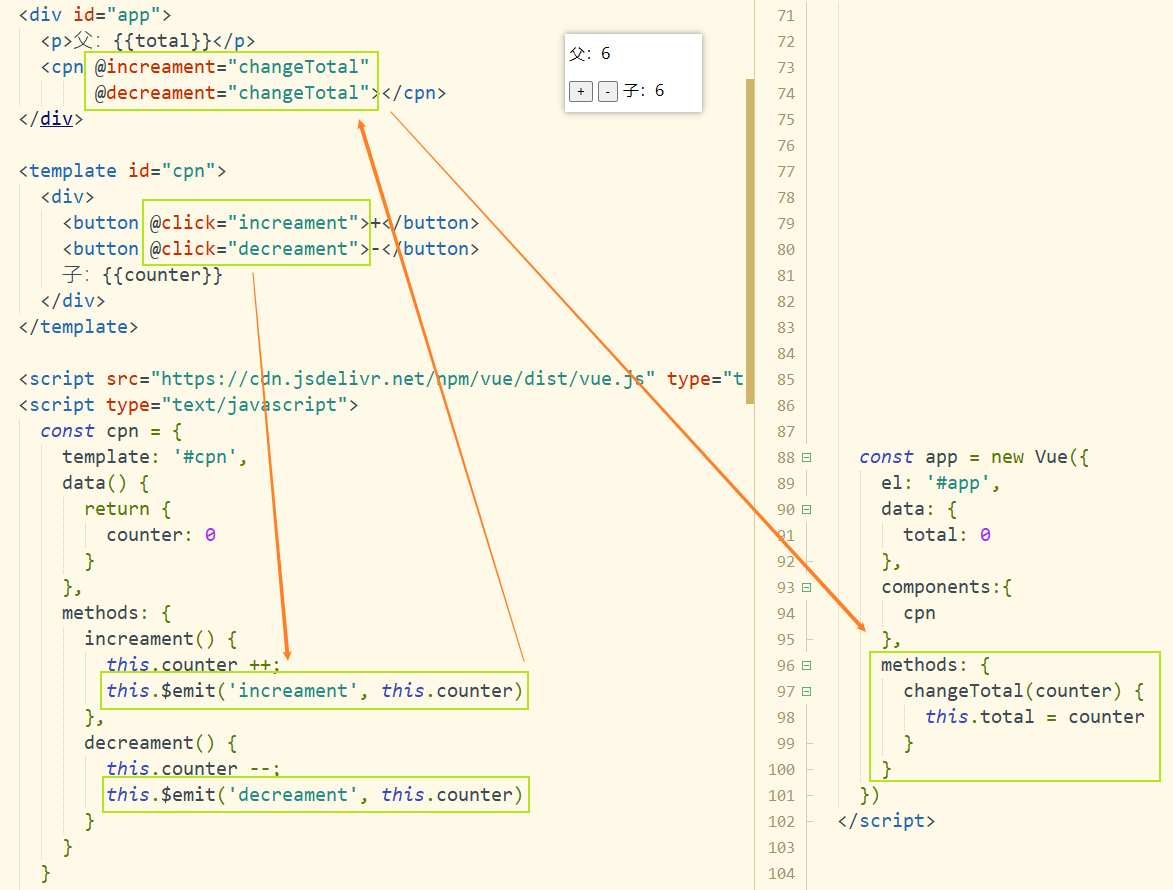Click line number 104 in gutter
The width and height of the screenshot is (1173, 890).
click(x=781, y=874)
